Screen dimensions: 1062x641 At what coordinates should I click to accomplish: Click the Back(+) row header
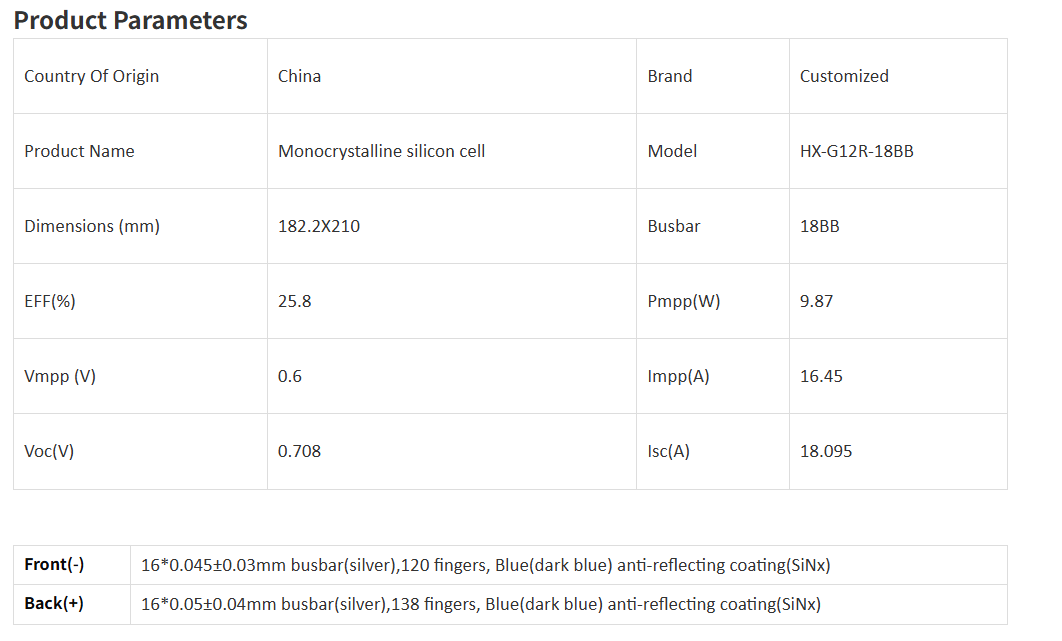tap(54, 604)
